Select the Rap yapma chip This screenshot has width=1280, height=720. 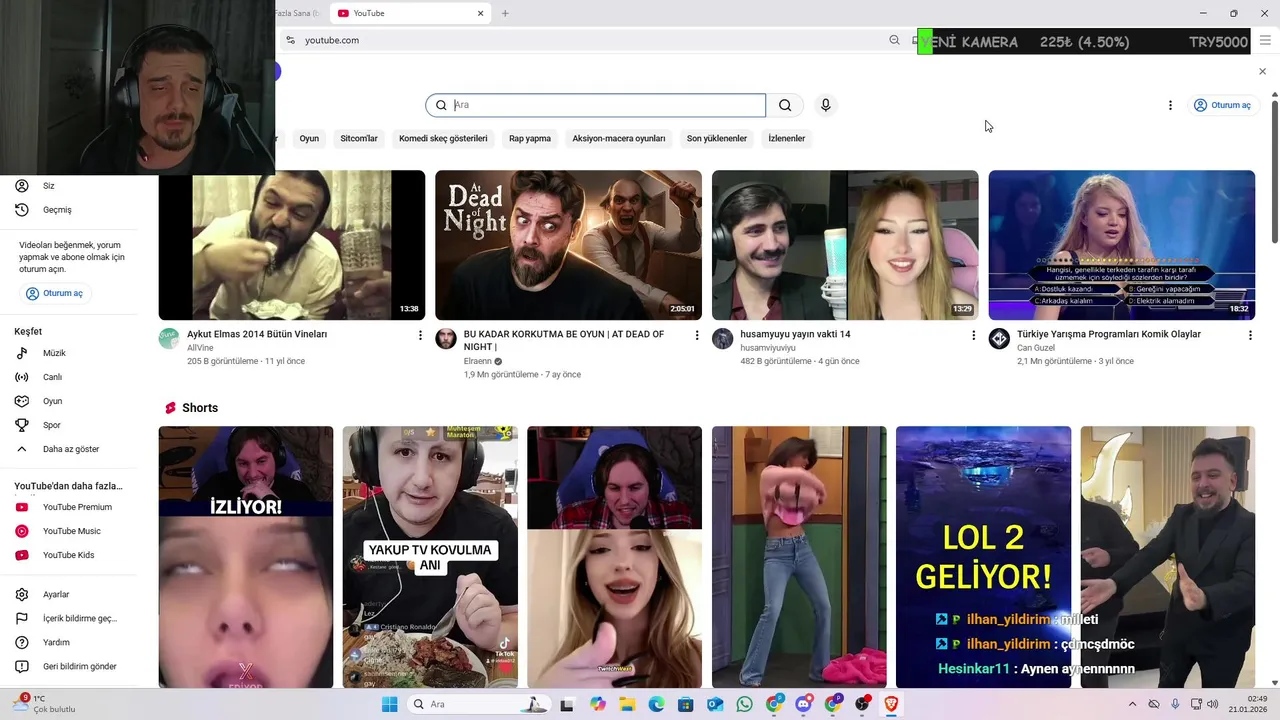click(x=530, y=139)
